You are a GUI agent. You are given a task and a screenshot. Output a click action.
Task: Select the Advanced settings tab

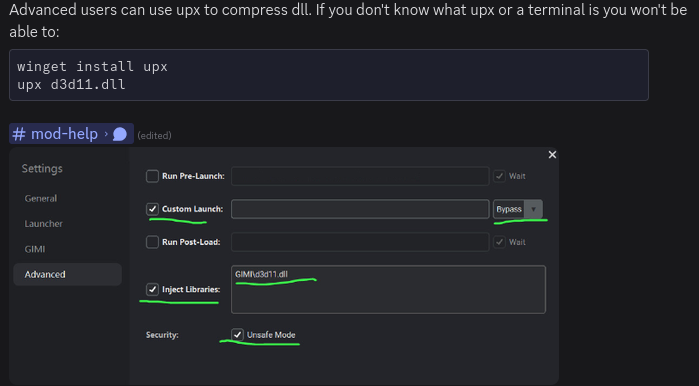coord(67,274)
